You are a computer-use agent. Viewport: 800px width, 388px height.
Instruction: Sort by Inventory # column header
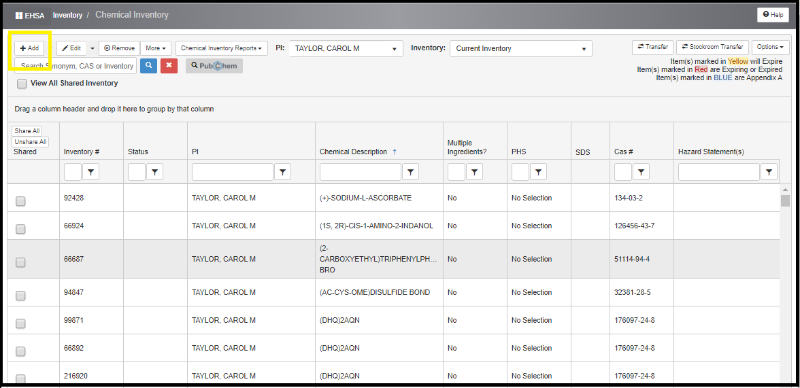pos(81,152)
